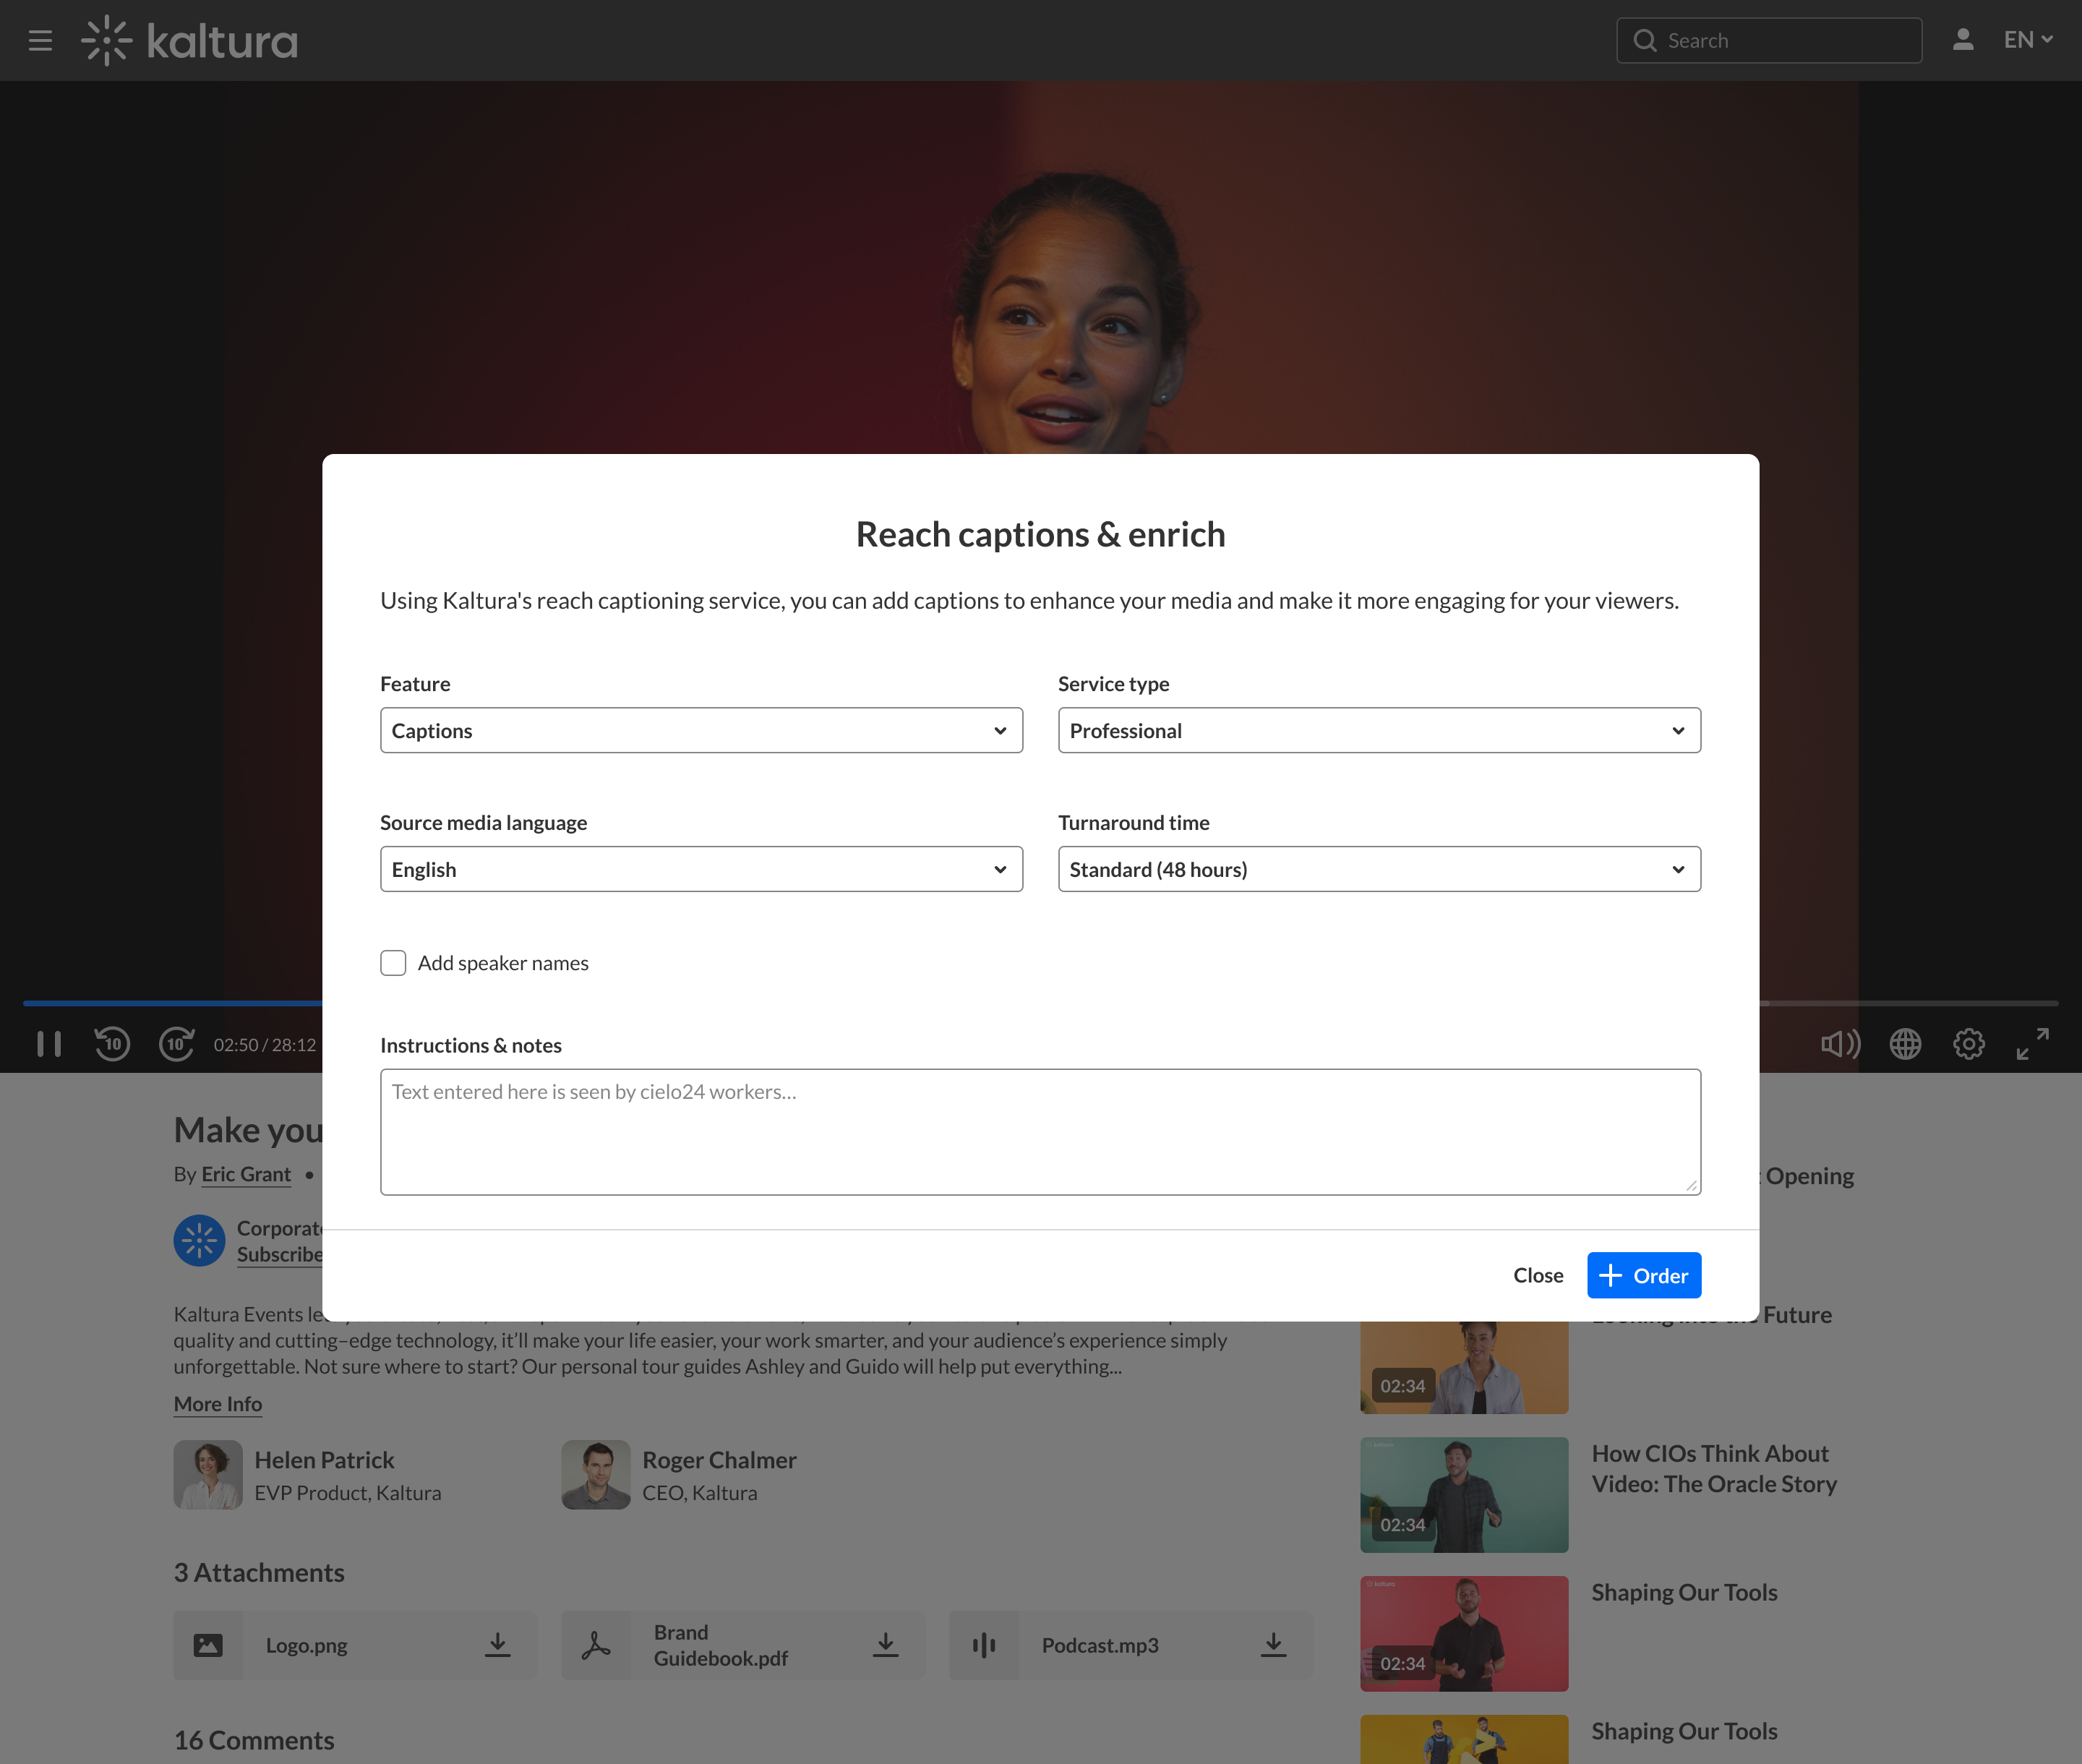
Task: Open player settings gear icon
Action: (x=1968, y=1044)
